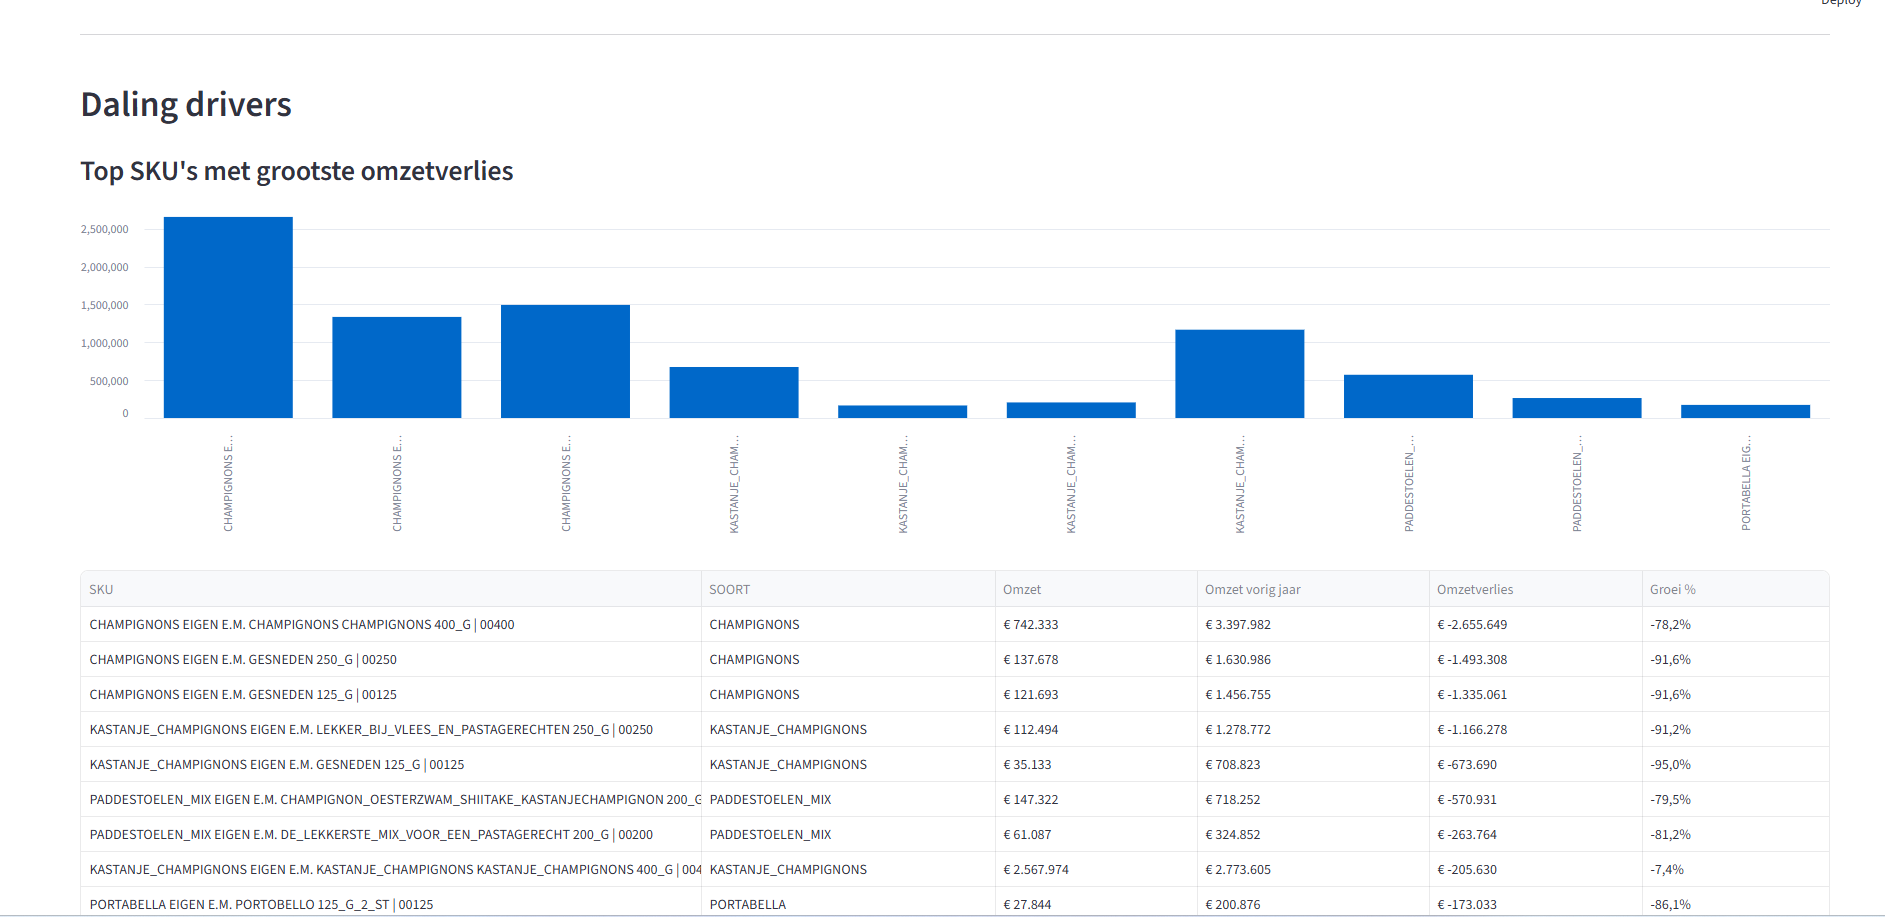Select the SKU cell 'CHAMPIGNONS EIGEN E.M. CHAMPIGNONS CHAMPIGNONS 400_G'
The height and width of the screenshot is (917, 1885).
tap(391, 624)
